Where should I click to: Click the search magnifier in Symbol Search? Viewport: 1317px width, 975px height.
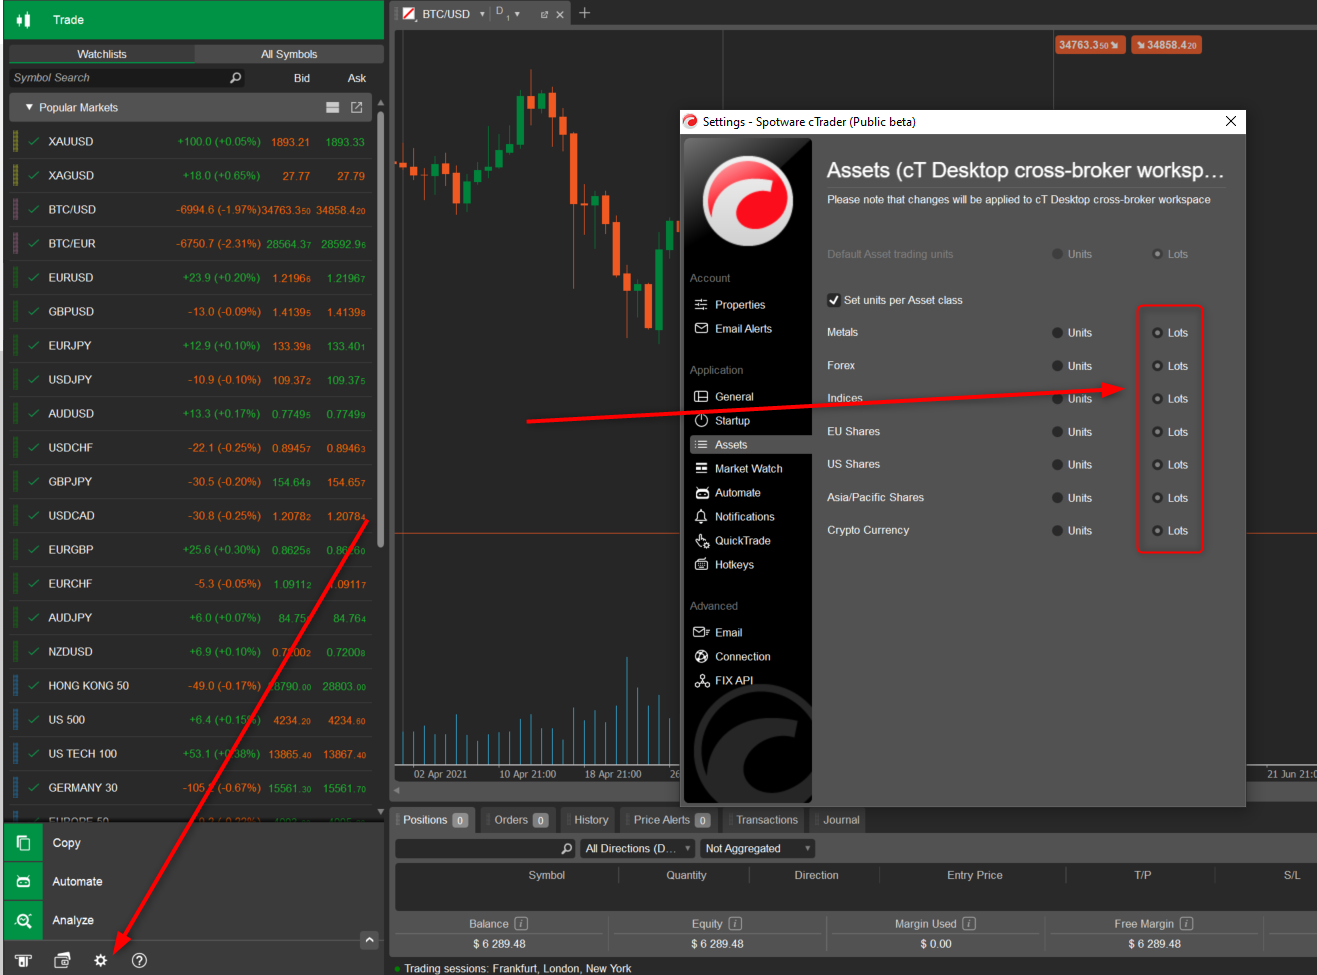(236, 78)
